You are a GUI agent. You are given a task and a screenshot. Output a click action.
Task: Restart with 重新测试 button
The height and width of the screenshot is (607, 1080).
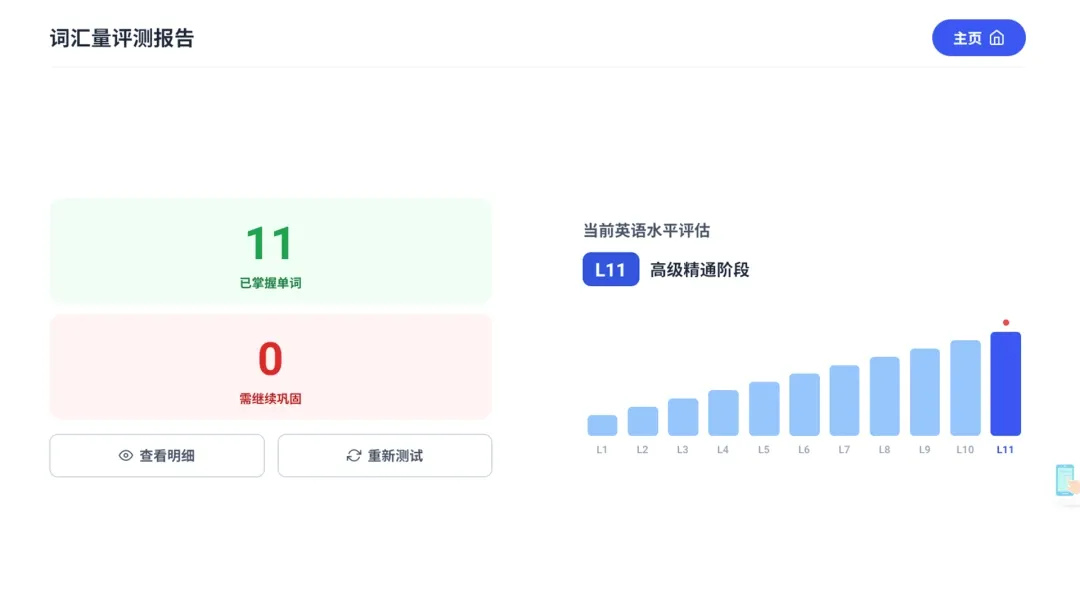pyautogui.click(x=385, y=455)
